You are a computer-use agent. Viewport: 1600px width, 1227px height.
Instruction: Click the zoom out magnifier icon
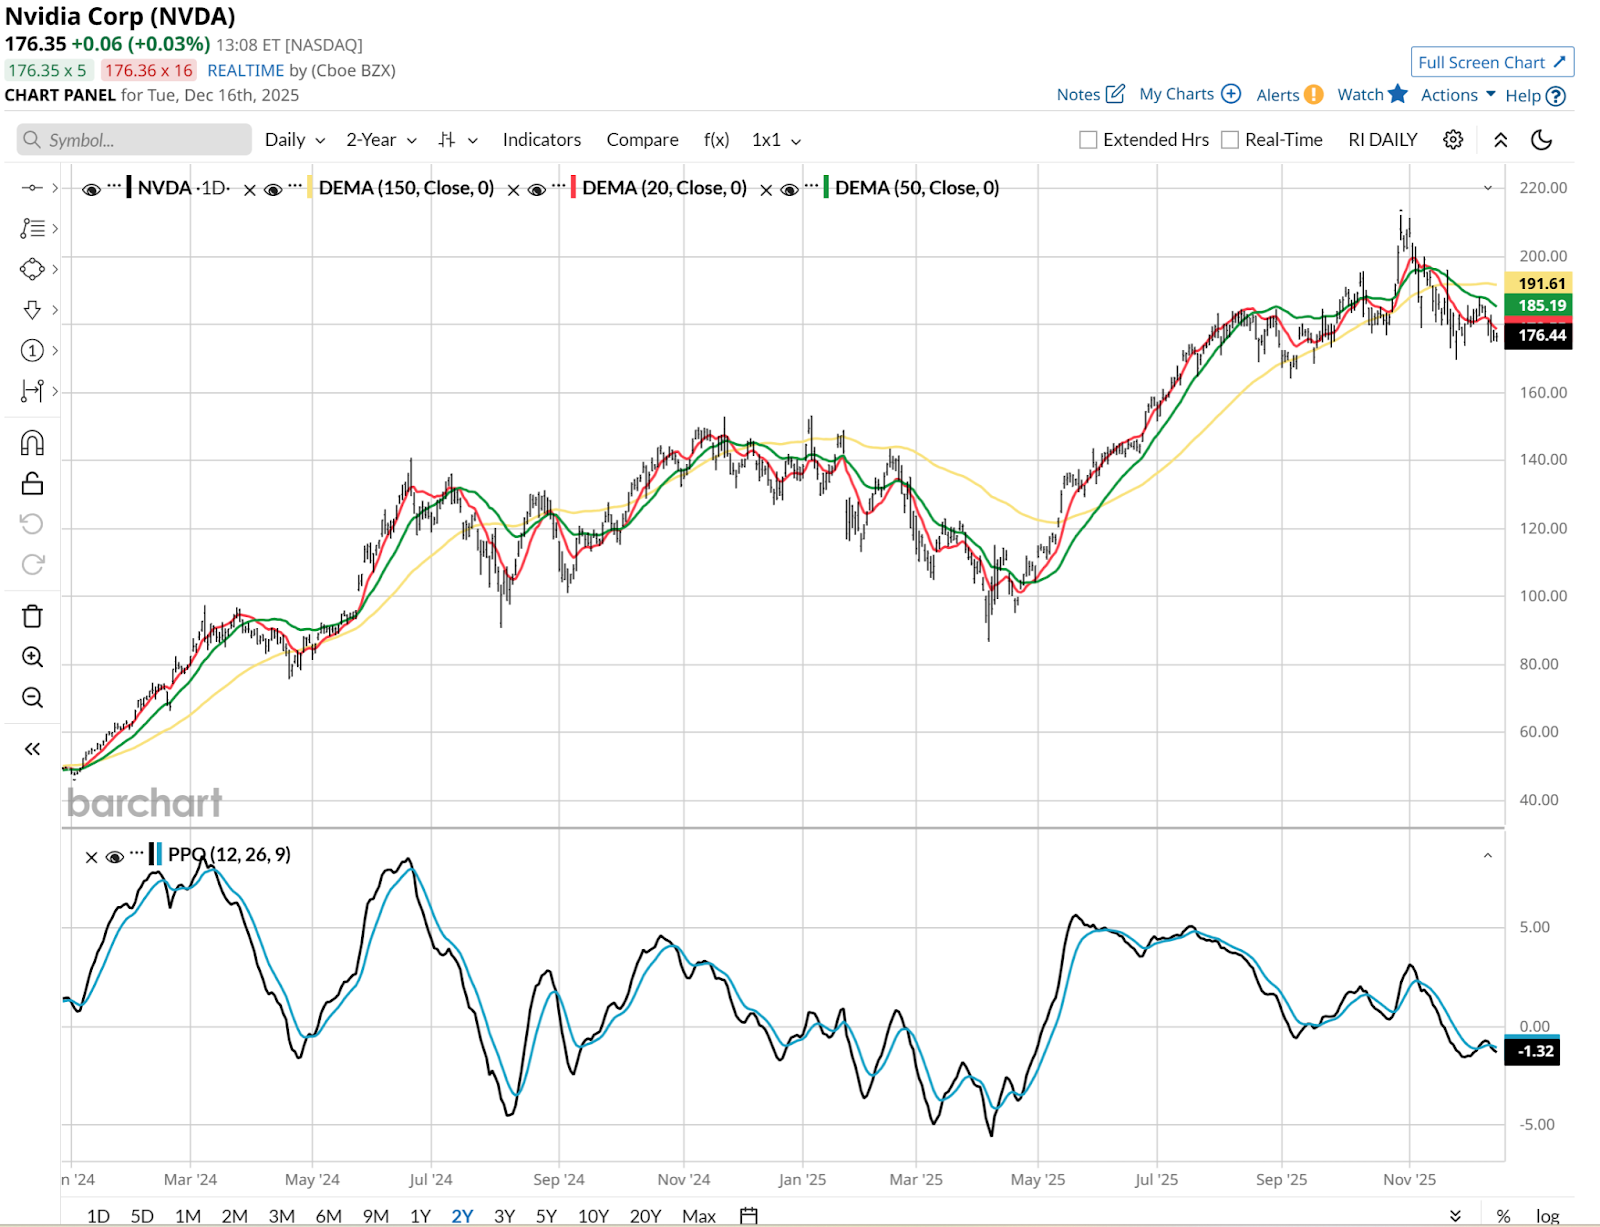32,698
